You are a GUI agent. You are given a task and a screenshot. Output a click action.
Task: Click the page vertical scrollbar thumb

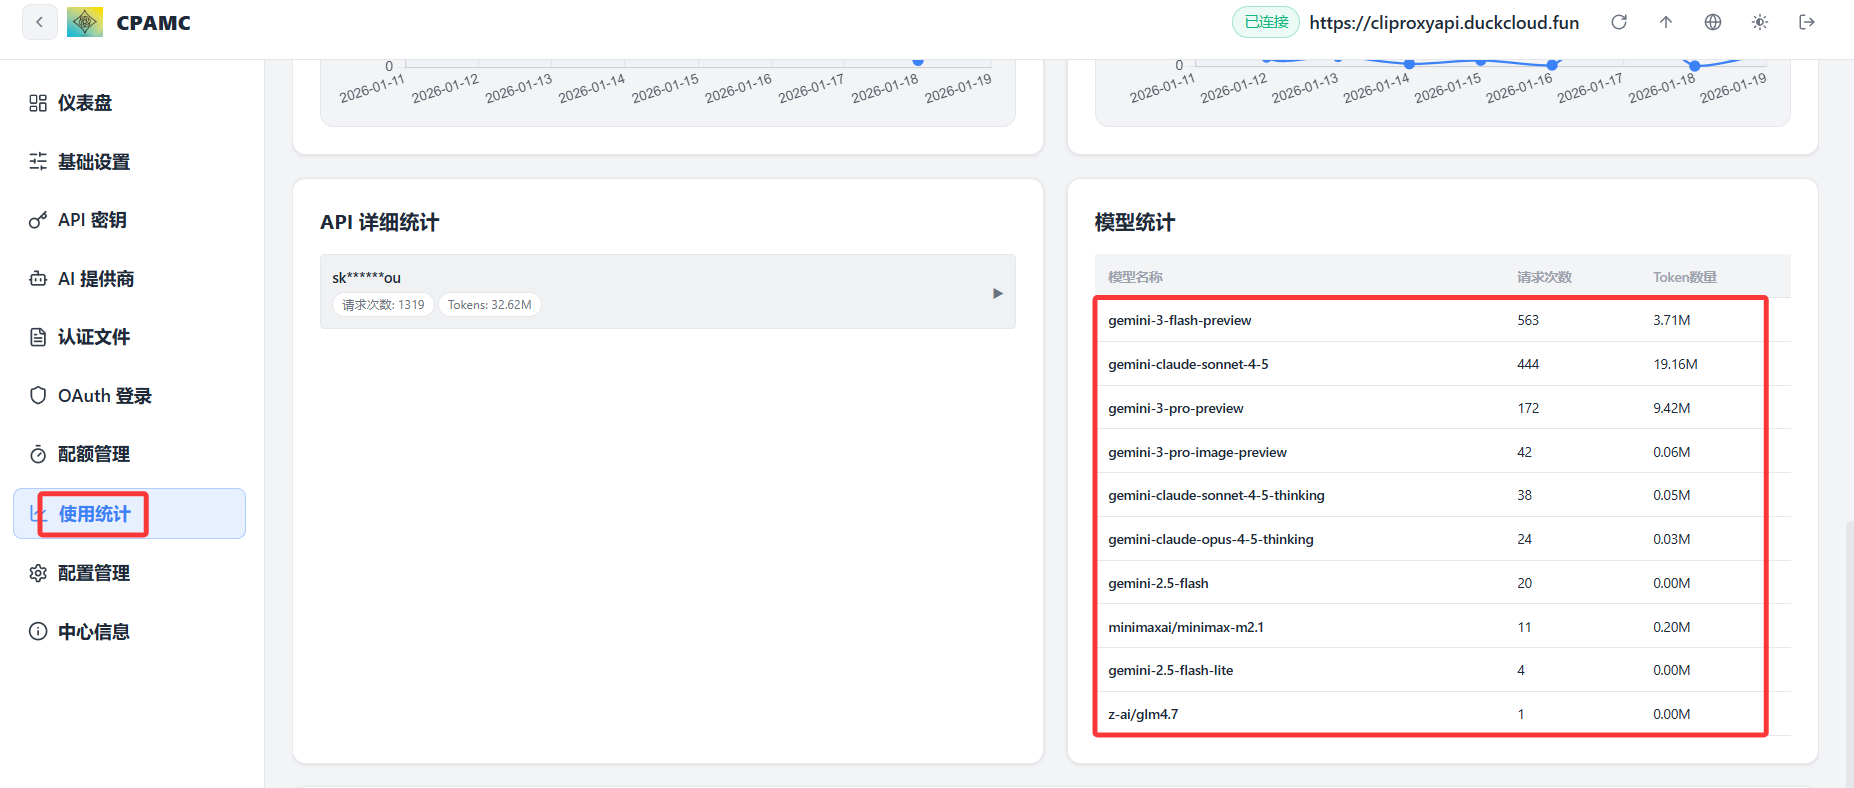click(x=1849, y=653)
